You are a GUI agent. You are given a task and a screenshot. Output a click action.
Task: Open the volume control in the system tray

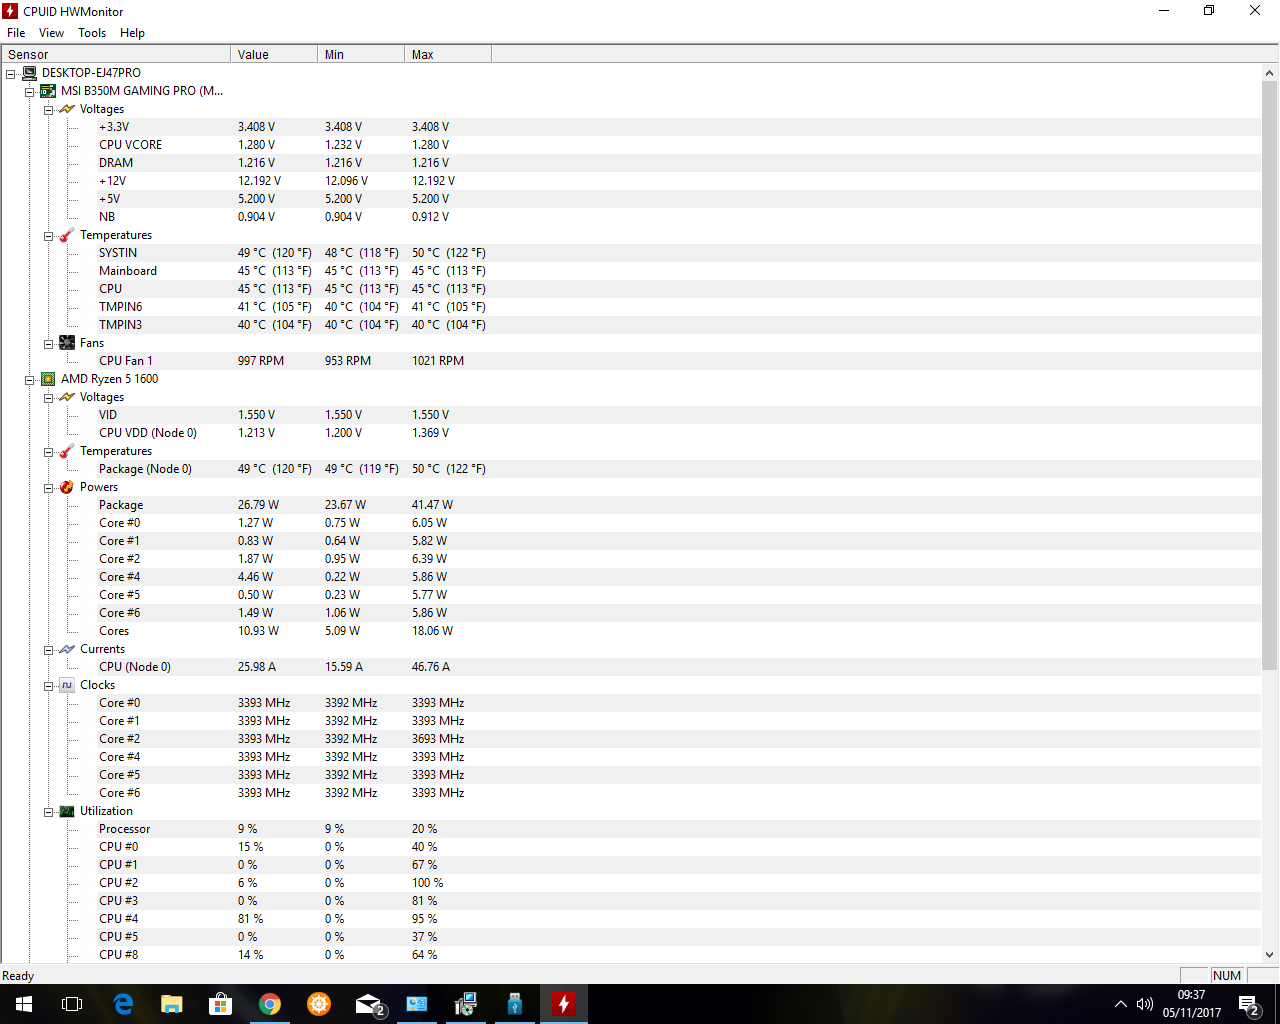pyautogui.click(x=1145, y=1004)
